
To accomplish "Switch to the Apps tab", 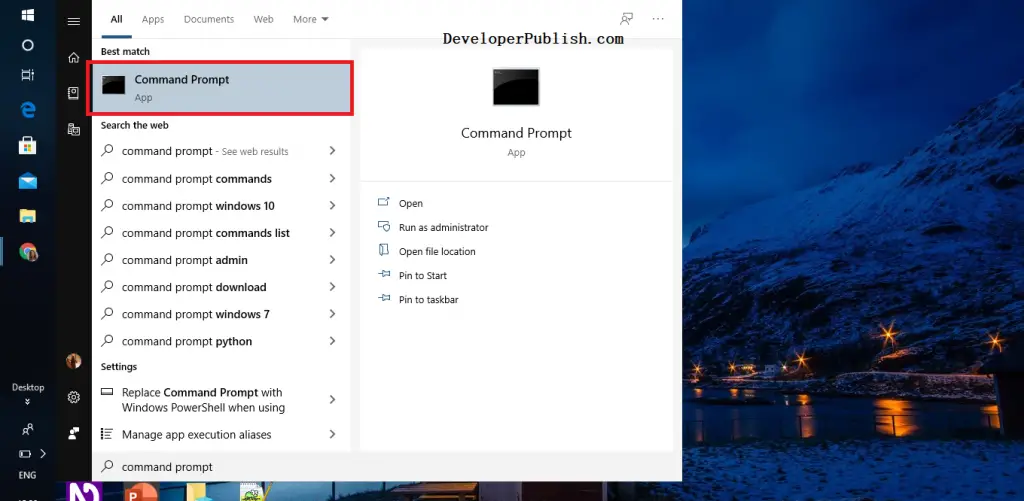I will coord(153,19).
